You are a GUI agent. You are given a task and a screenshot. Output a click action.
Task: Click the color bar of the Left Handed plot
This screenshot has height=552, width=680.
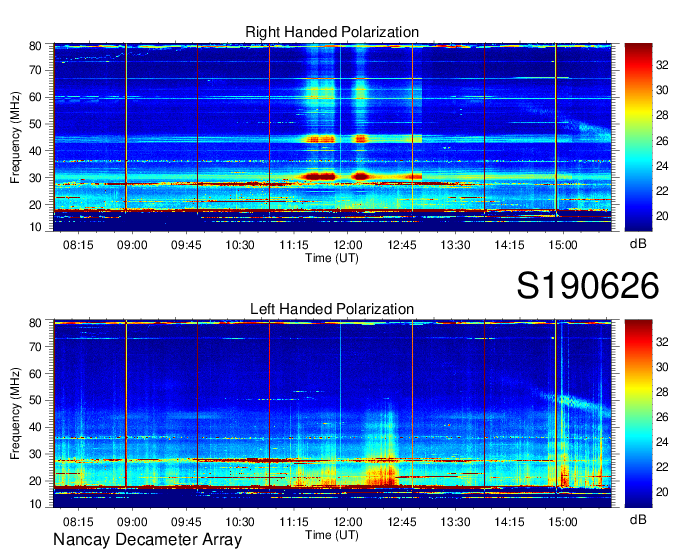(x=638, y=413)
